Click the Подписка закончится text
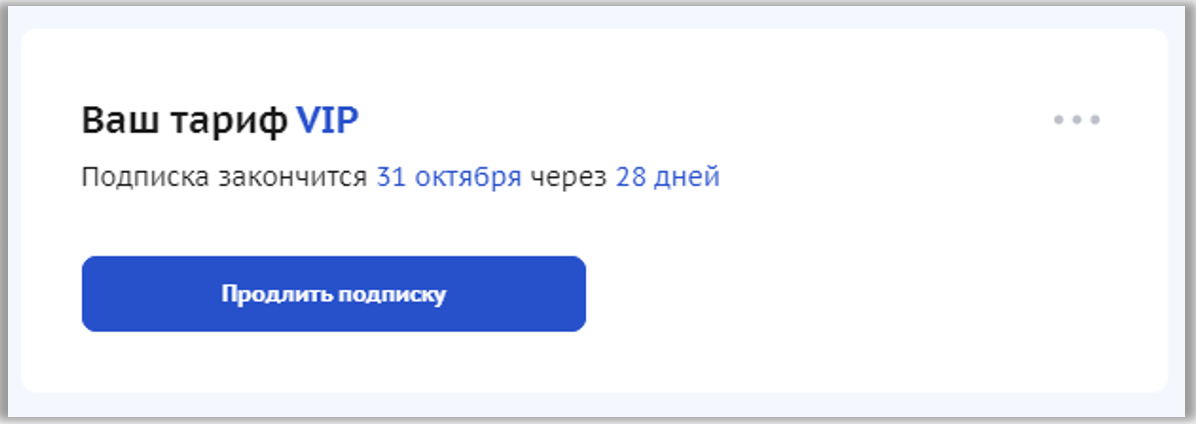Screen dimensions: 1196x424 point(224,177)
